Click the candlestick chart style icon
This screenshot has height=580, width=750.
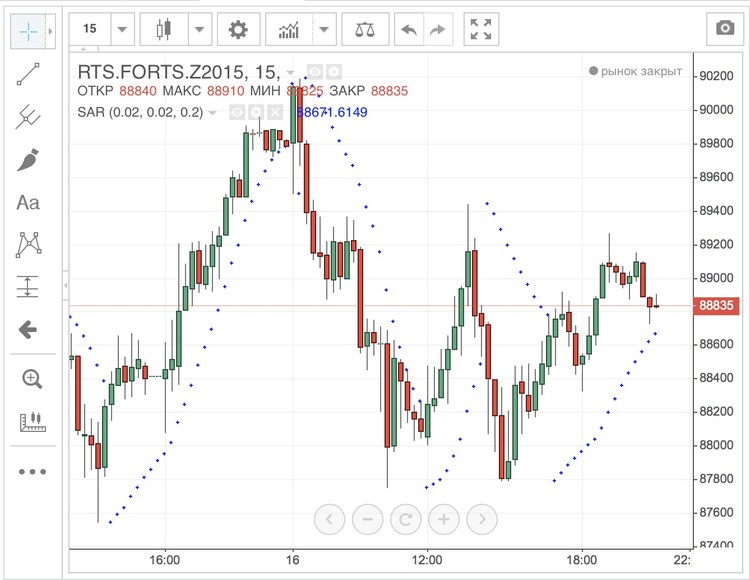pos(164,29)
